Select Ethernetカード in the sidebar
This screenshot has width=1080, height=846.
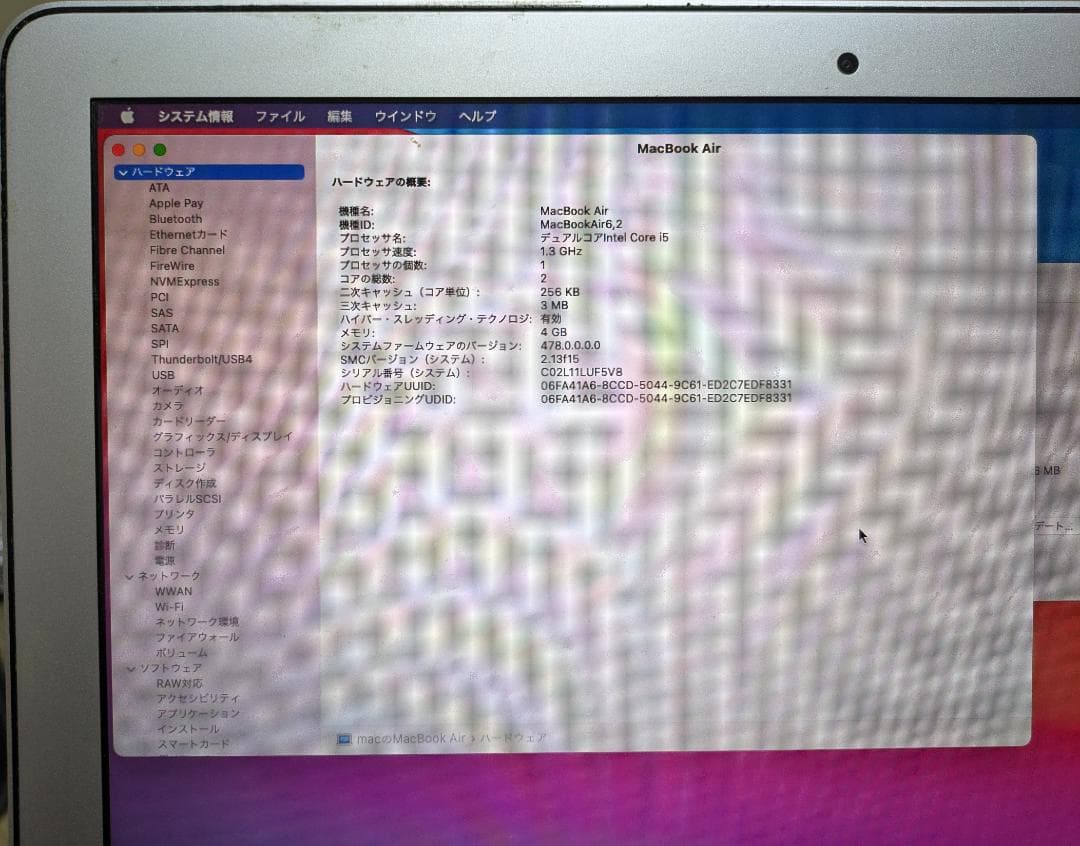pyautogui.click(x=188, y=234)
